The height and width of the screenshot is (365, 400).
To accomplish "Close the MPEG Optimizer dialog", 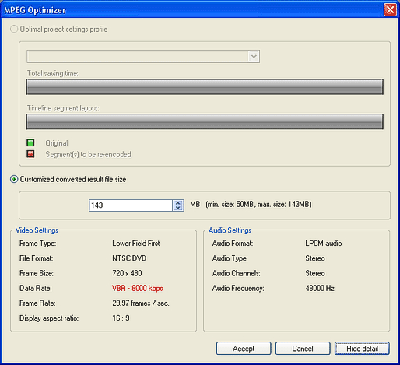I will 389,10.
